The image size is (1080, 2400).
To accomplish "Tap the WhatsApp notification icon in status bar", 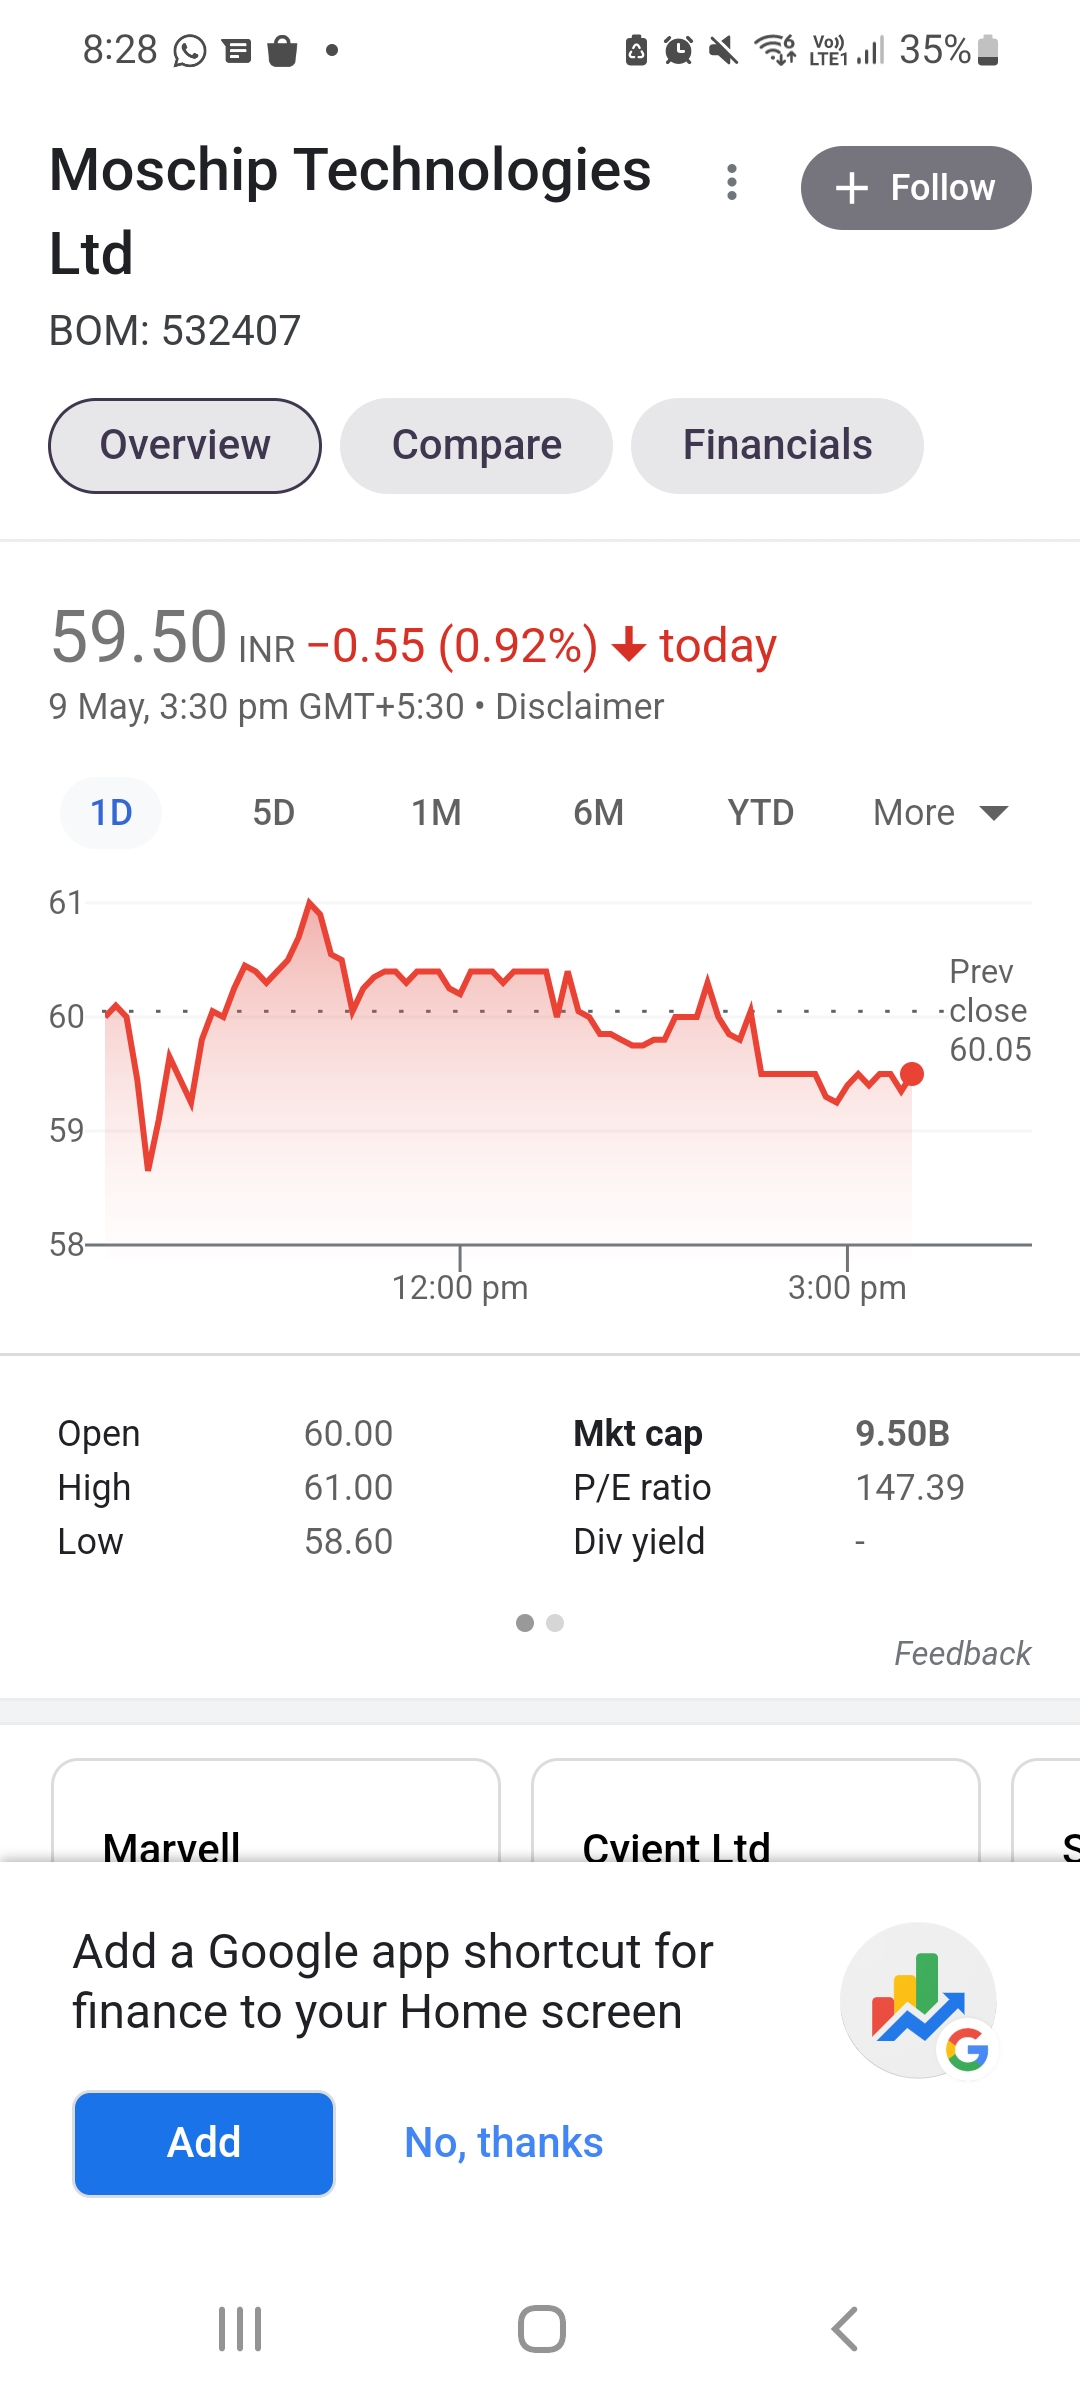I will tap(190, 50).
